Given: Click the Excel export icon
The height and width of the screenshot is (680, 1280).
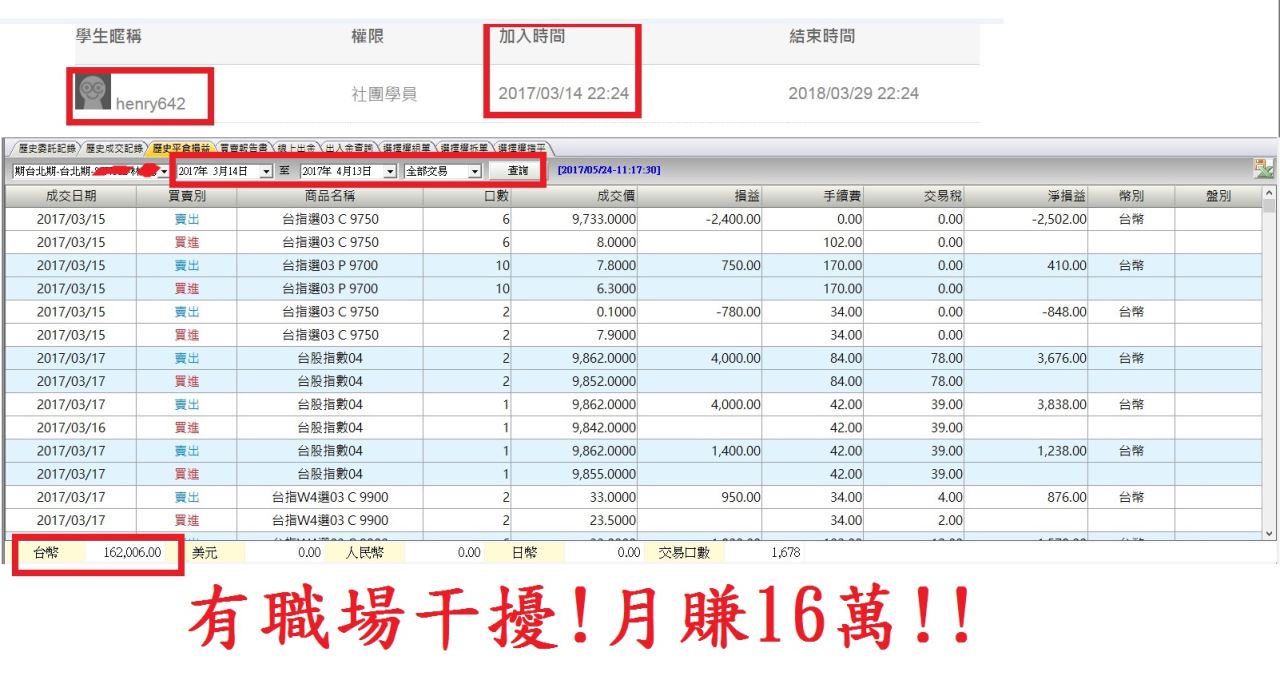Looking at the screenshot, I should [x=1264, y=170].
